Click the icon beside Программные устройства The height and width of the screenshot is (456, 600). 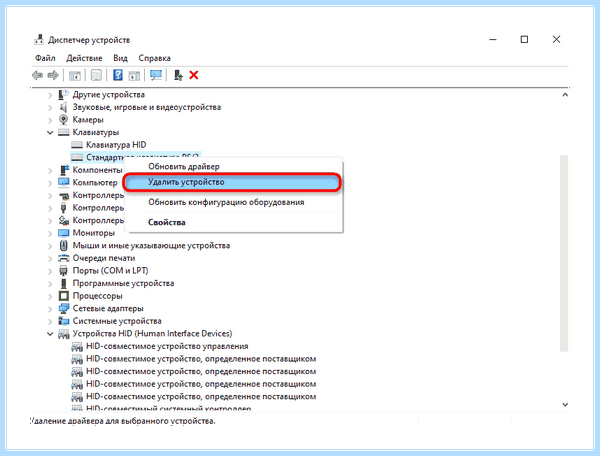tap(64, 283)
